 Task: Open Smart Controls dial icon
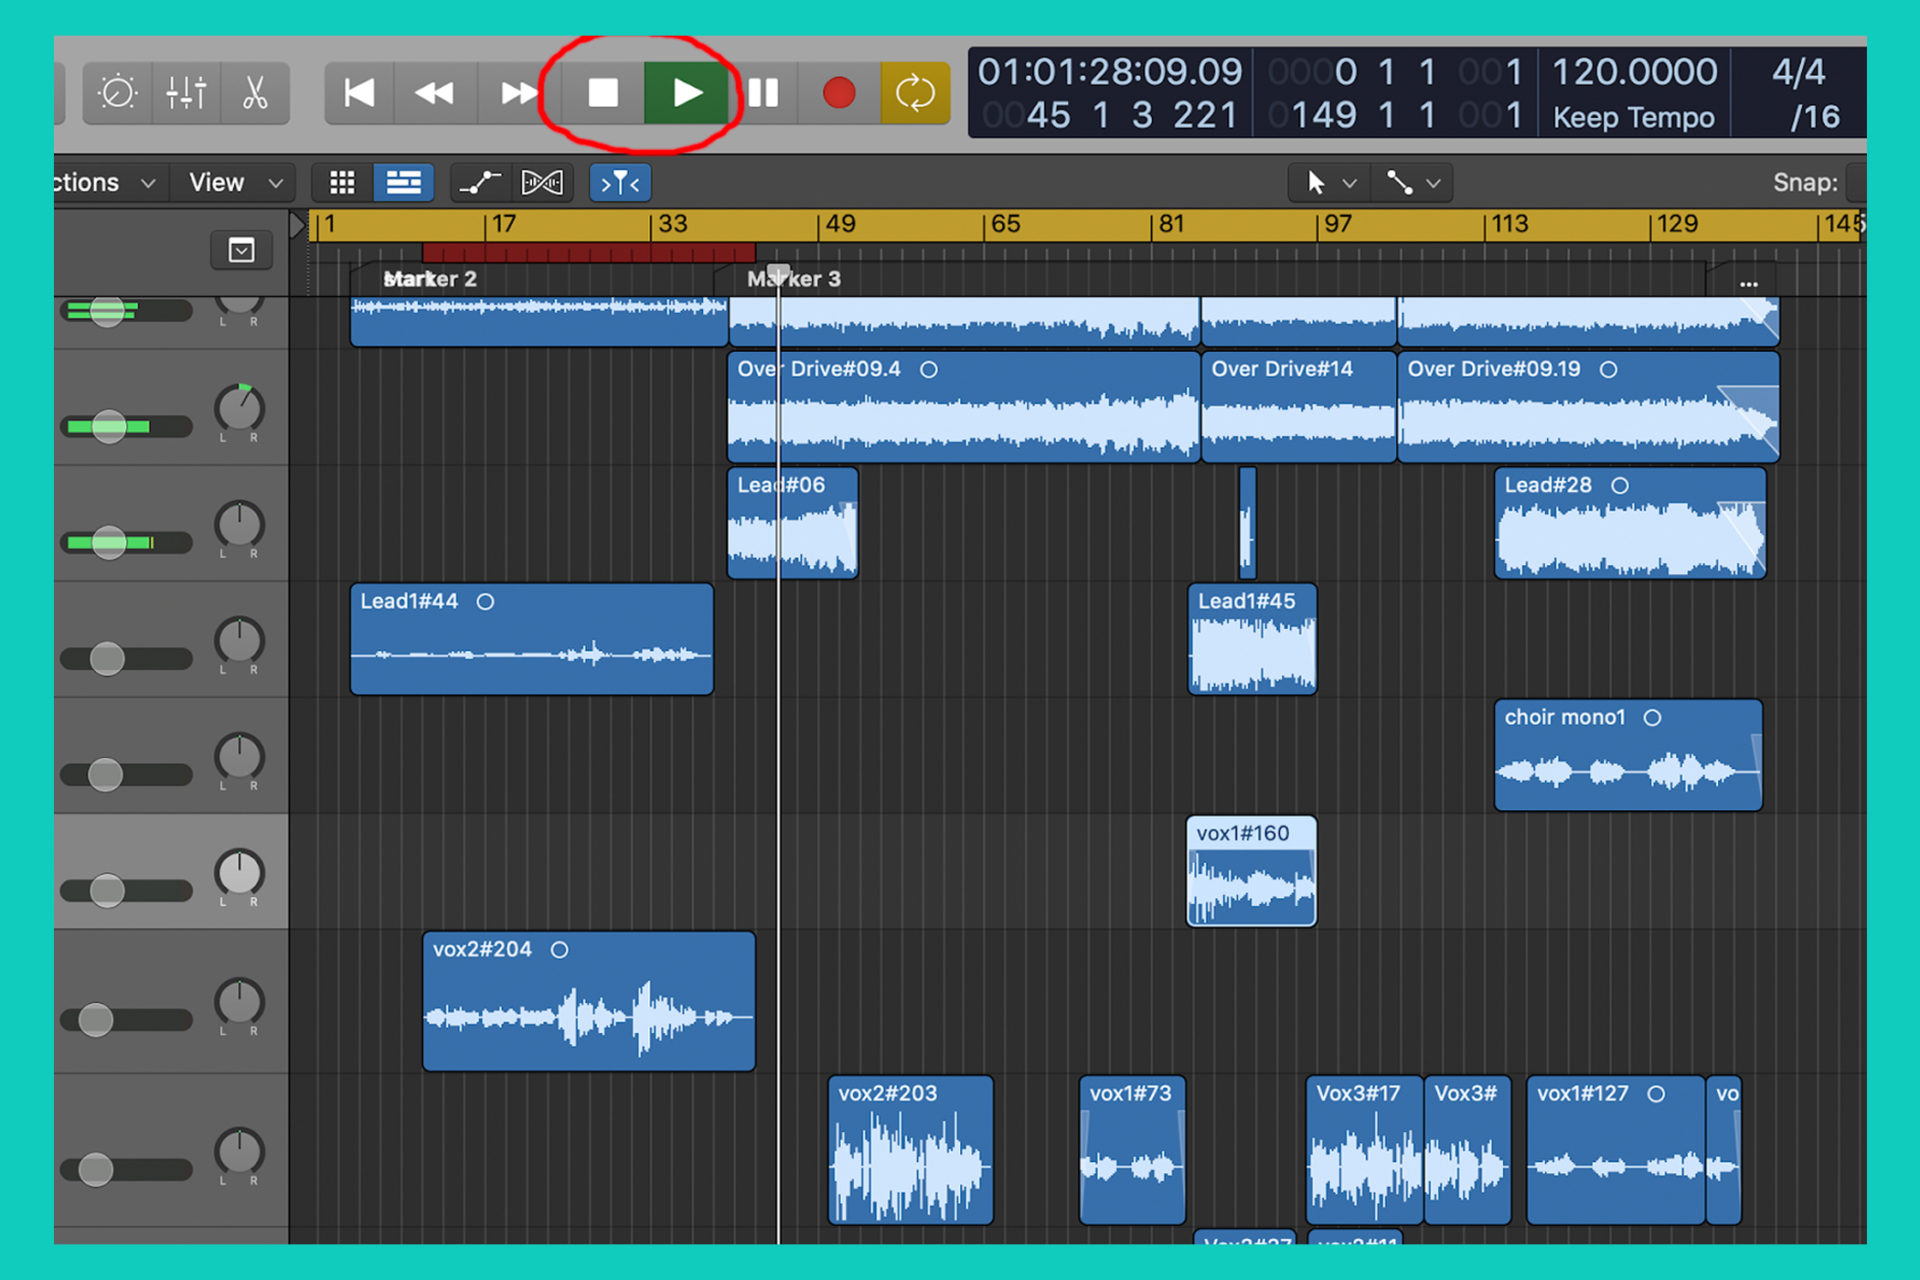pyautogui.click(x=117, y=93)
